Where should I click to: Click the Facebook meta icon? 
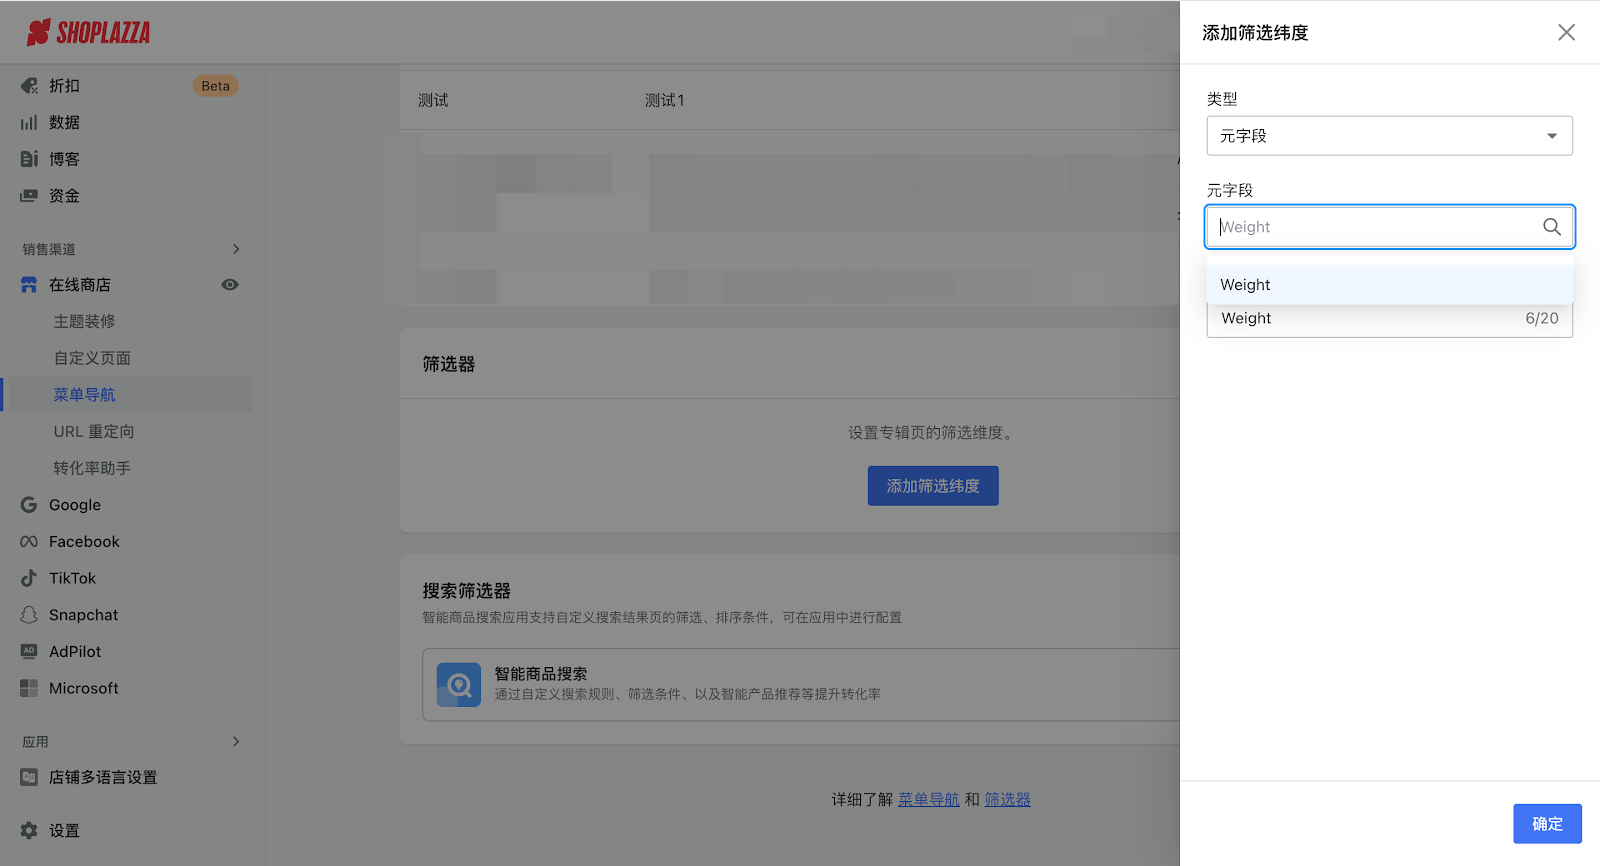(29, 542)
